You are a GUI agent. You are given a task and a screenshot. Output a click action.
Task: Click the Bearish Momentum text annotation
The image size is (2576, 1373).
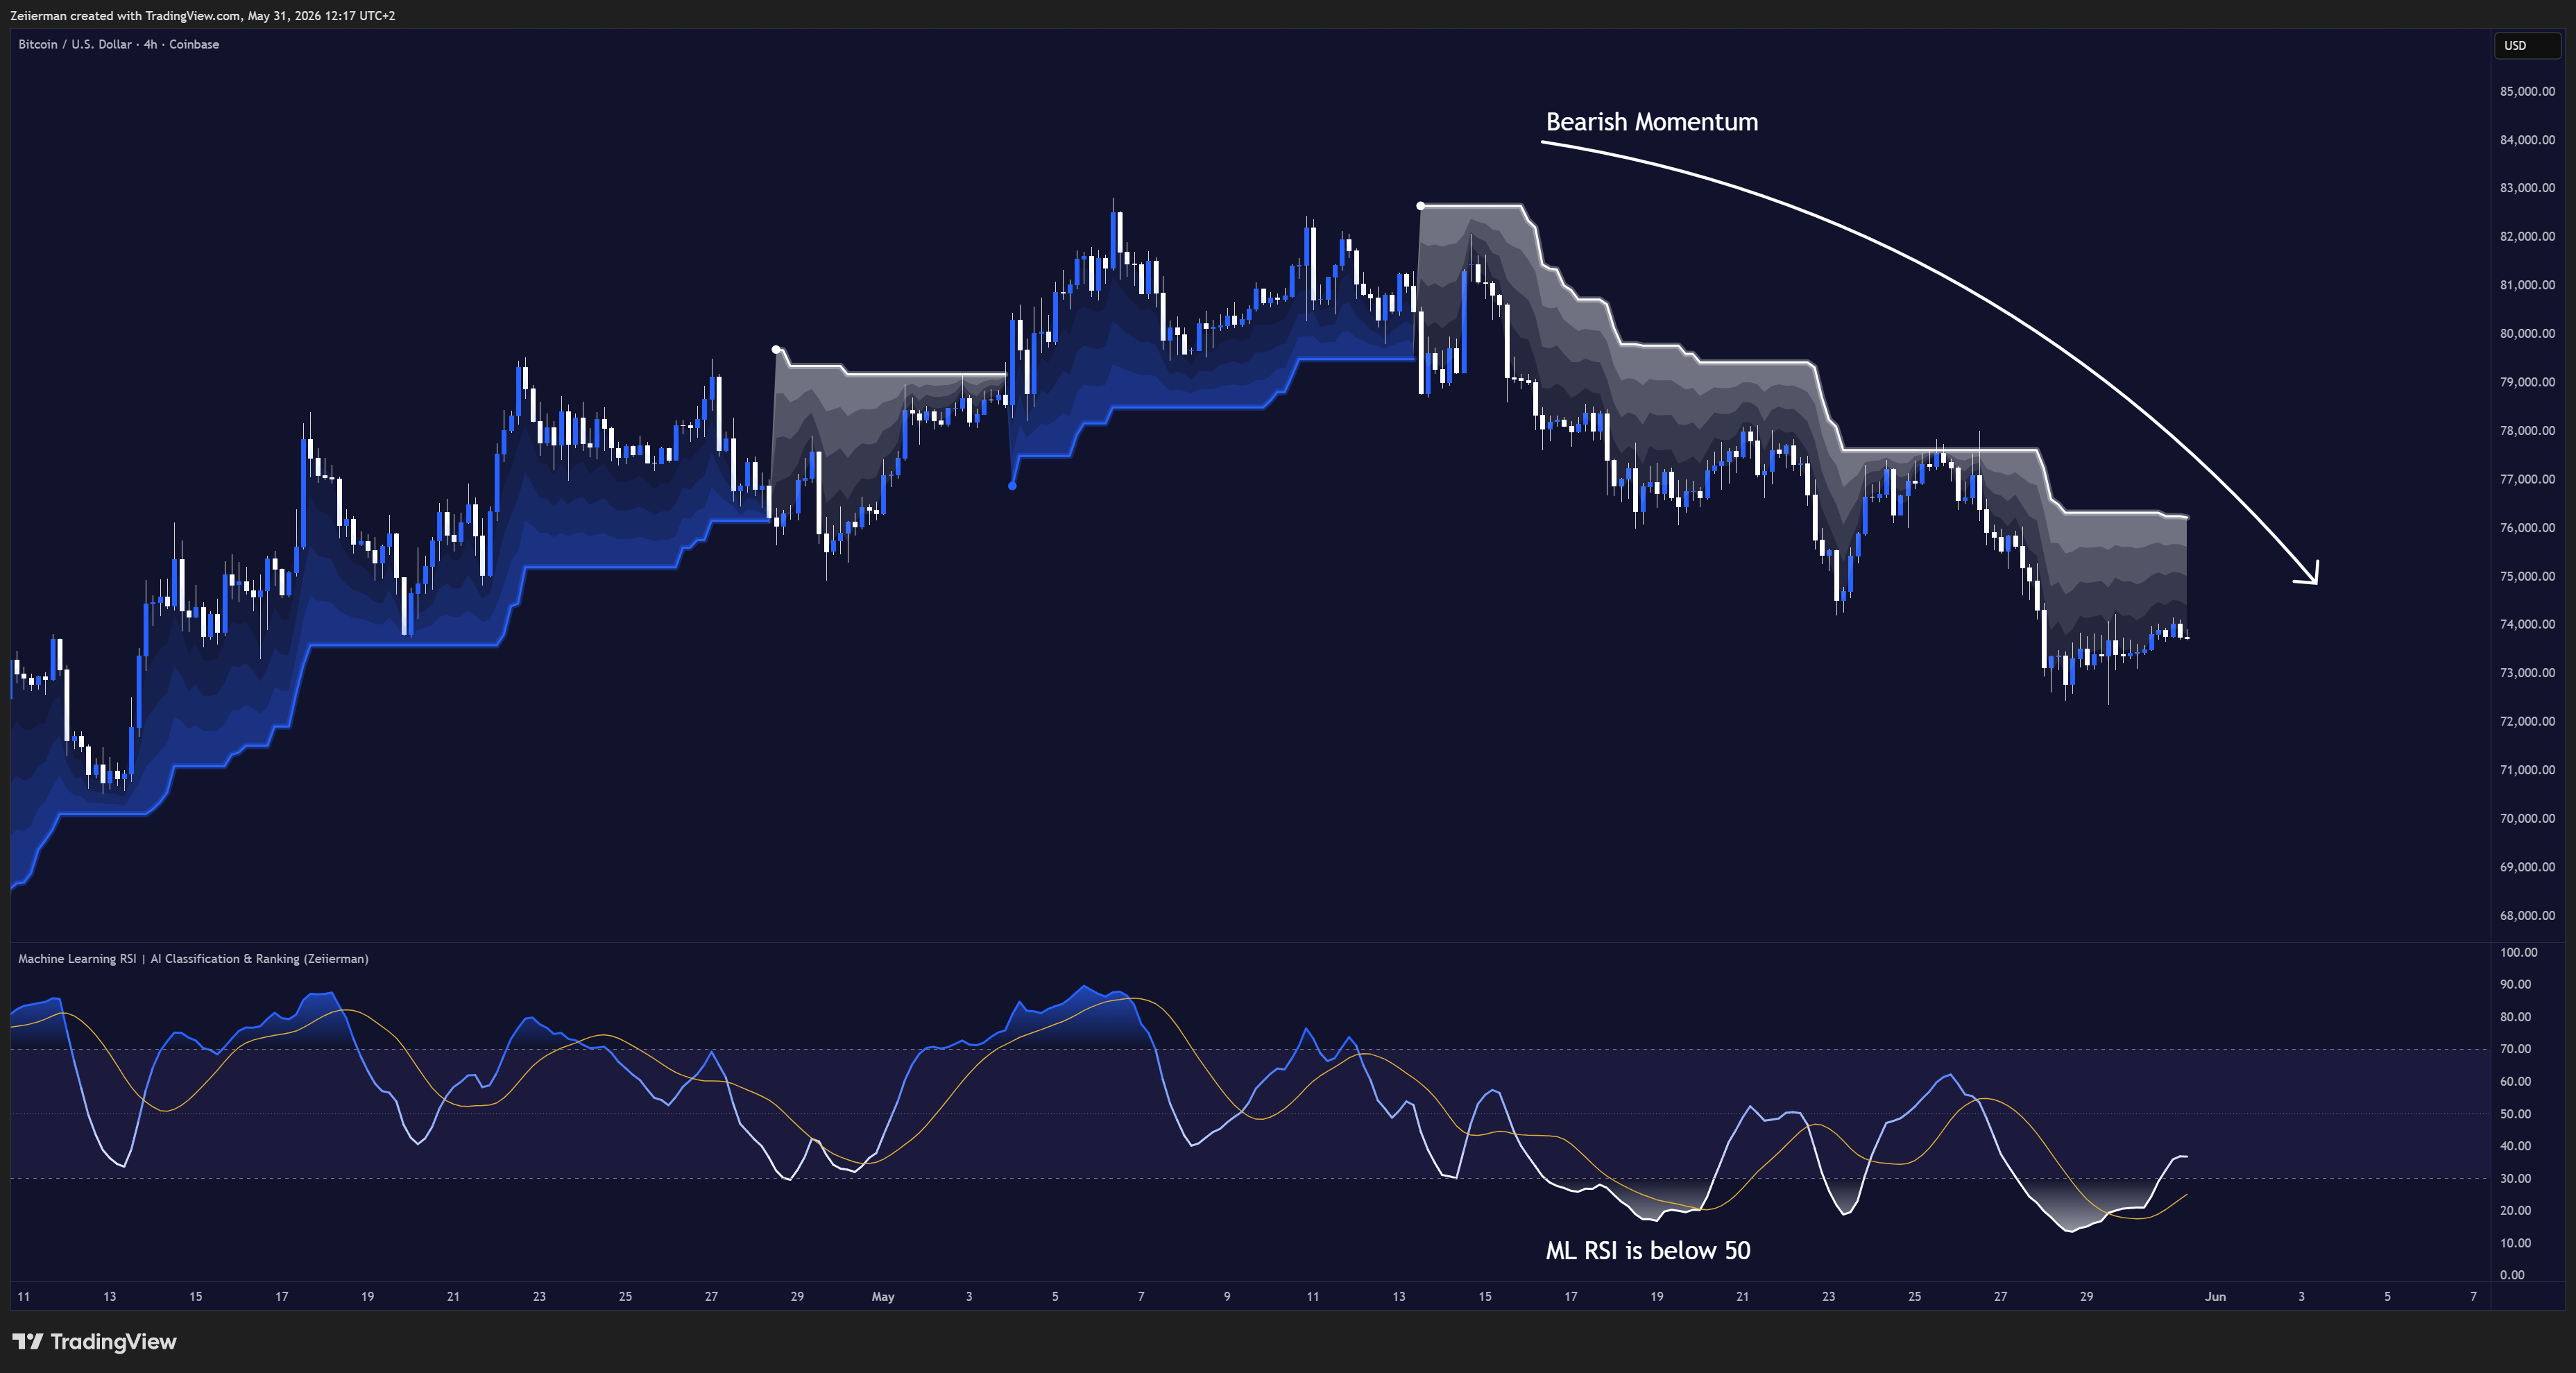1651,122
